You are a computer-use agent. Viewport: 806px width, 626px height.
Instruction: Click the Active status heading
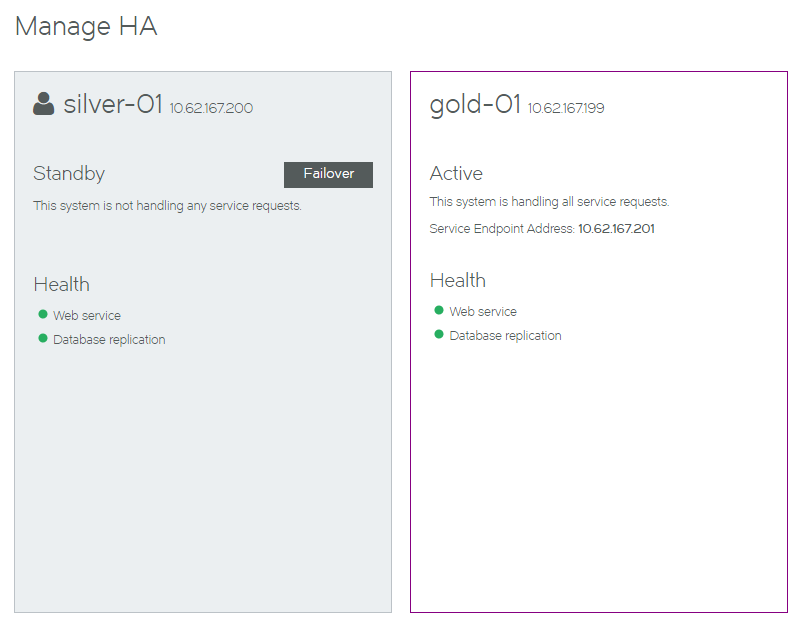point(456,174)
